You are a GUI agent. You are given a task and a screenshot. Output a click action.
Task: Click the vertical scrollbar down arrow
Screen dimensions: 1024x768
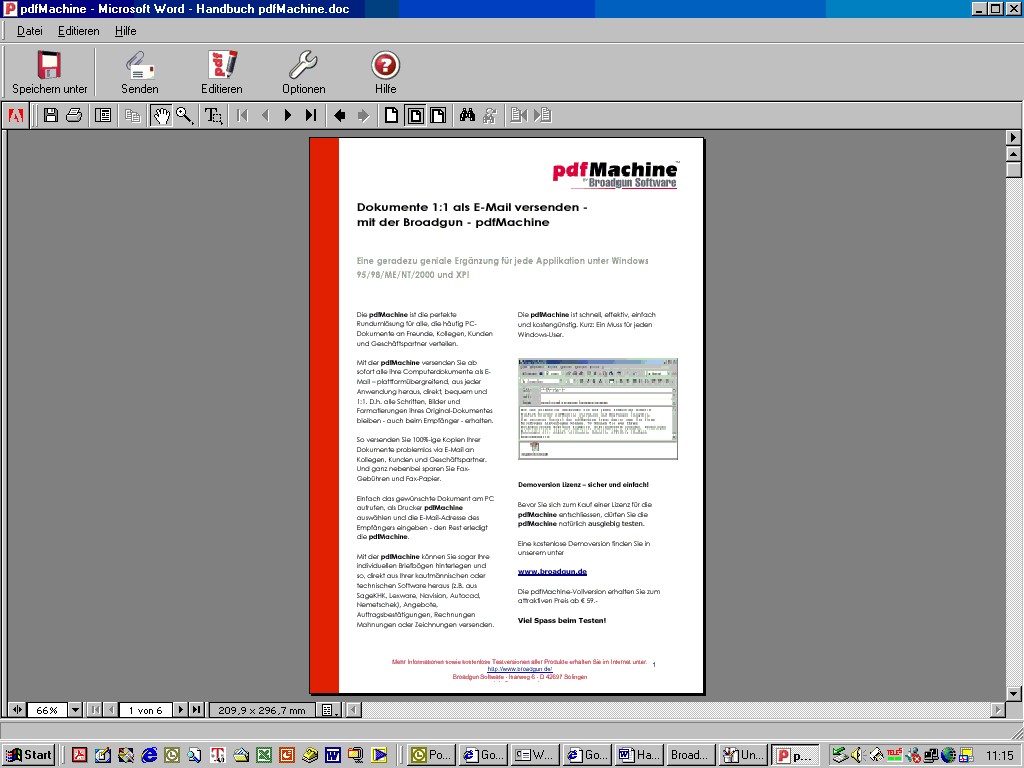pos(1014,694)
